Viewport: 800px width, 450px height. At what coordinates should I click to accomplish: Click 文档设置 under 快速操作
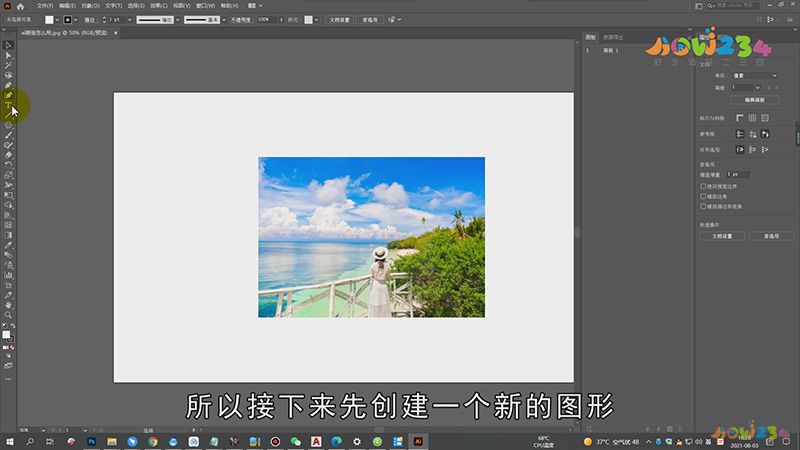click(x=722, y=236)
